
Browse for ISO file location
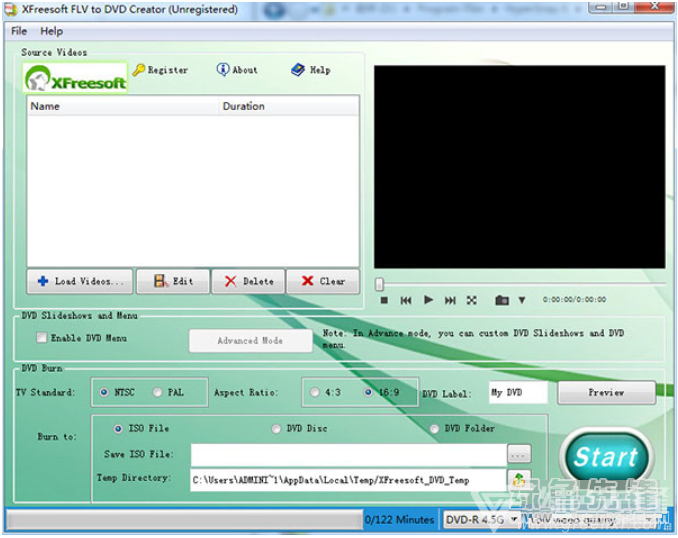518,455
